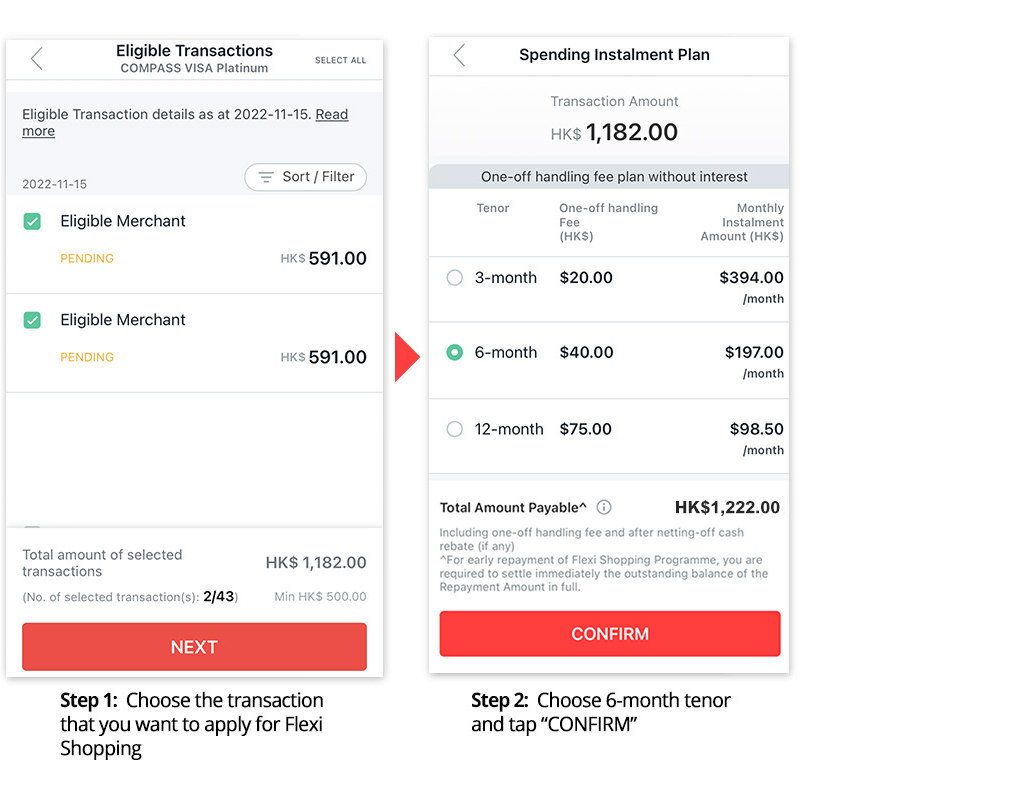Viewport: 1024px width, 809px height.
Task: Open the Sort / Filter dropdown
Action: pos(306,177)
